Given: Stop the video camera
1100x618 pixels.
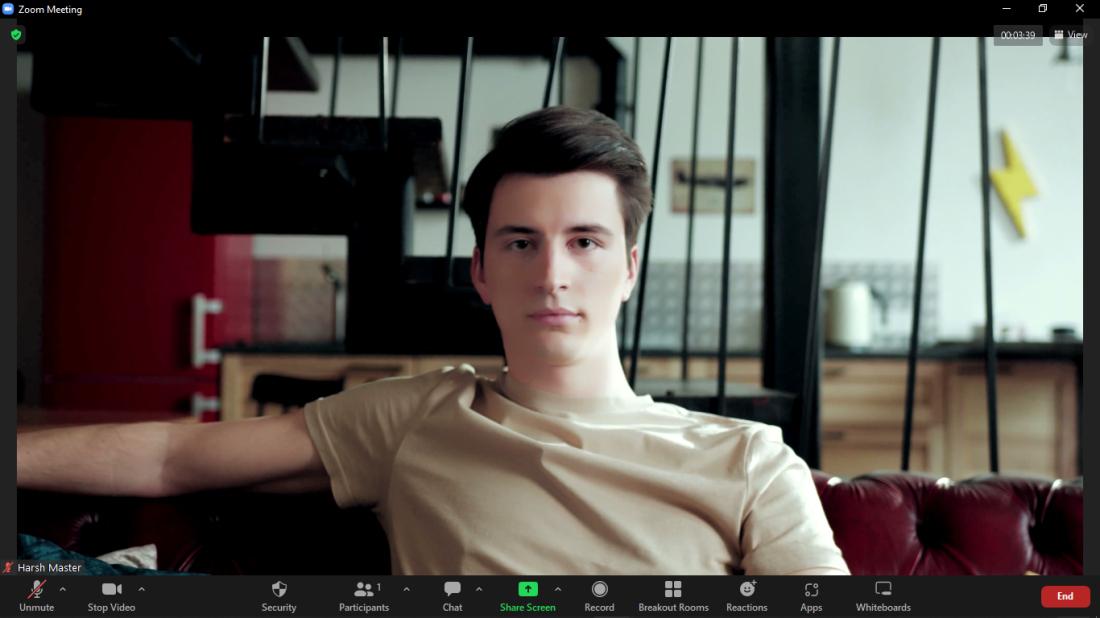Looking at the screenshot, I should pos(112,596).
